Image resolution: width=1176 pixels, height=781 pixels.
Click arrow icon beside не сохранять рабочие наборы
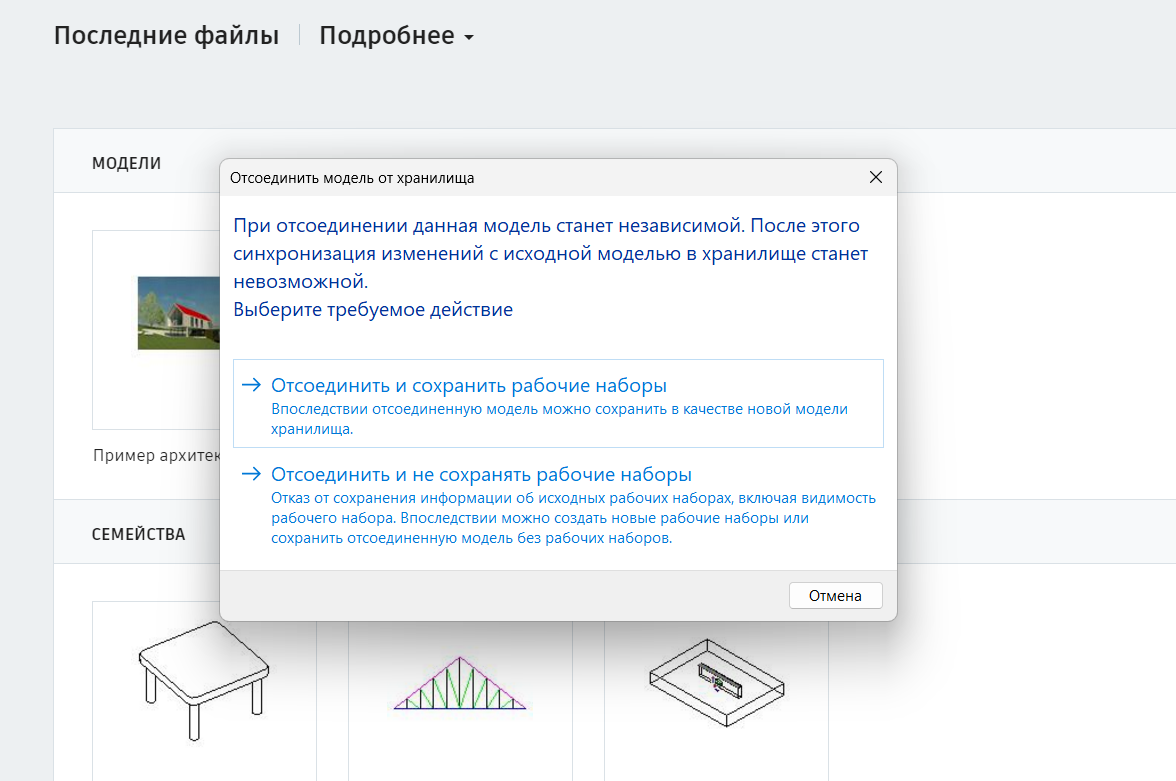(251, 474)
